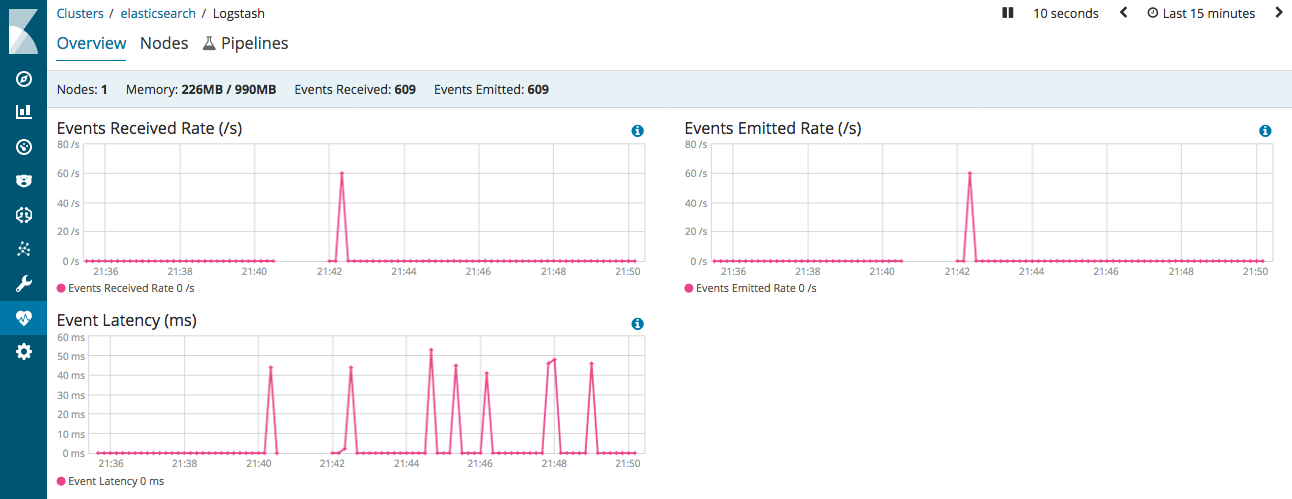
Task: Open Dev Tools via the wrench icon
Action: [x=24, y=284]
